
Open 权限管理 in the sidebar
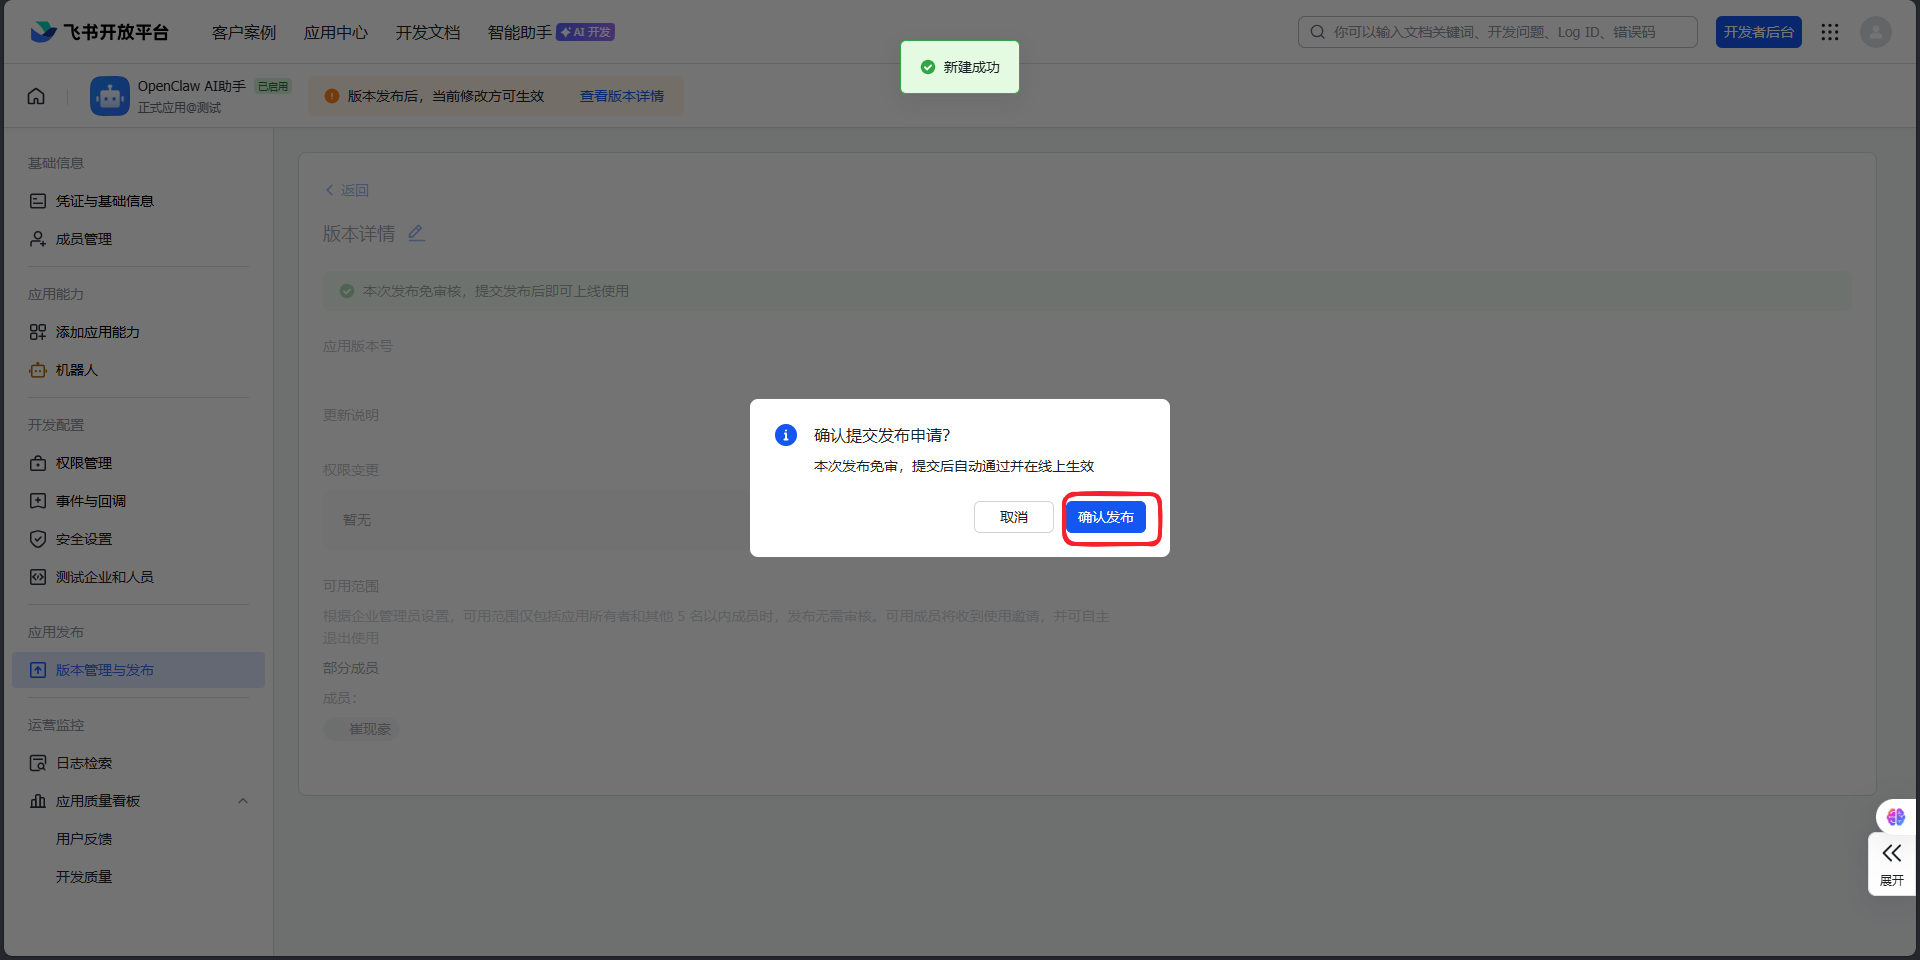pos(84,463)
